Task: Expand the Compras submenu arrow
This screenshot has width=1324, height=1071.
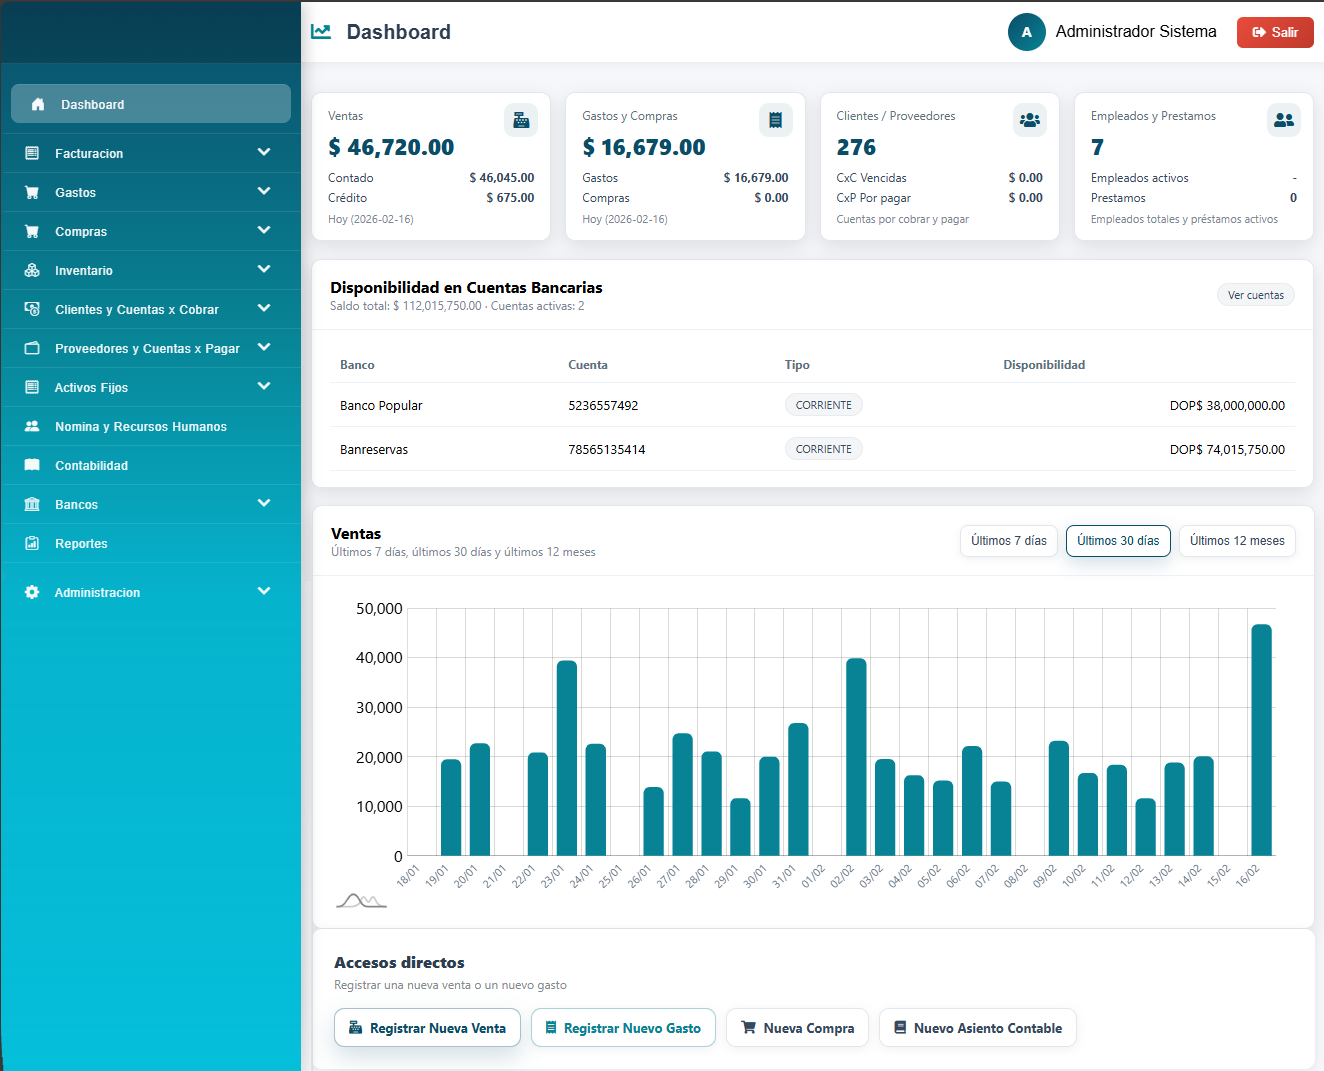Action: coord(264,230)
